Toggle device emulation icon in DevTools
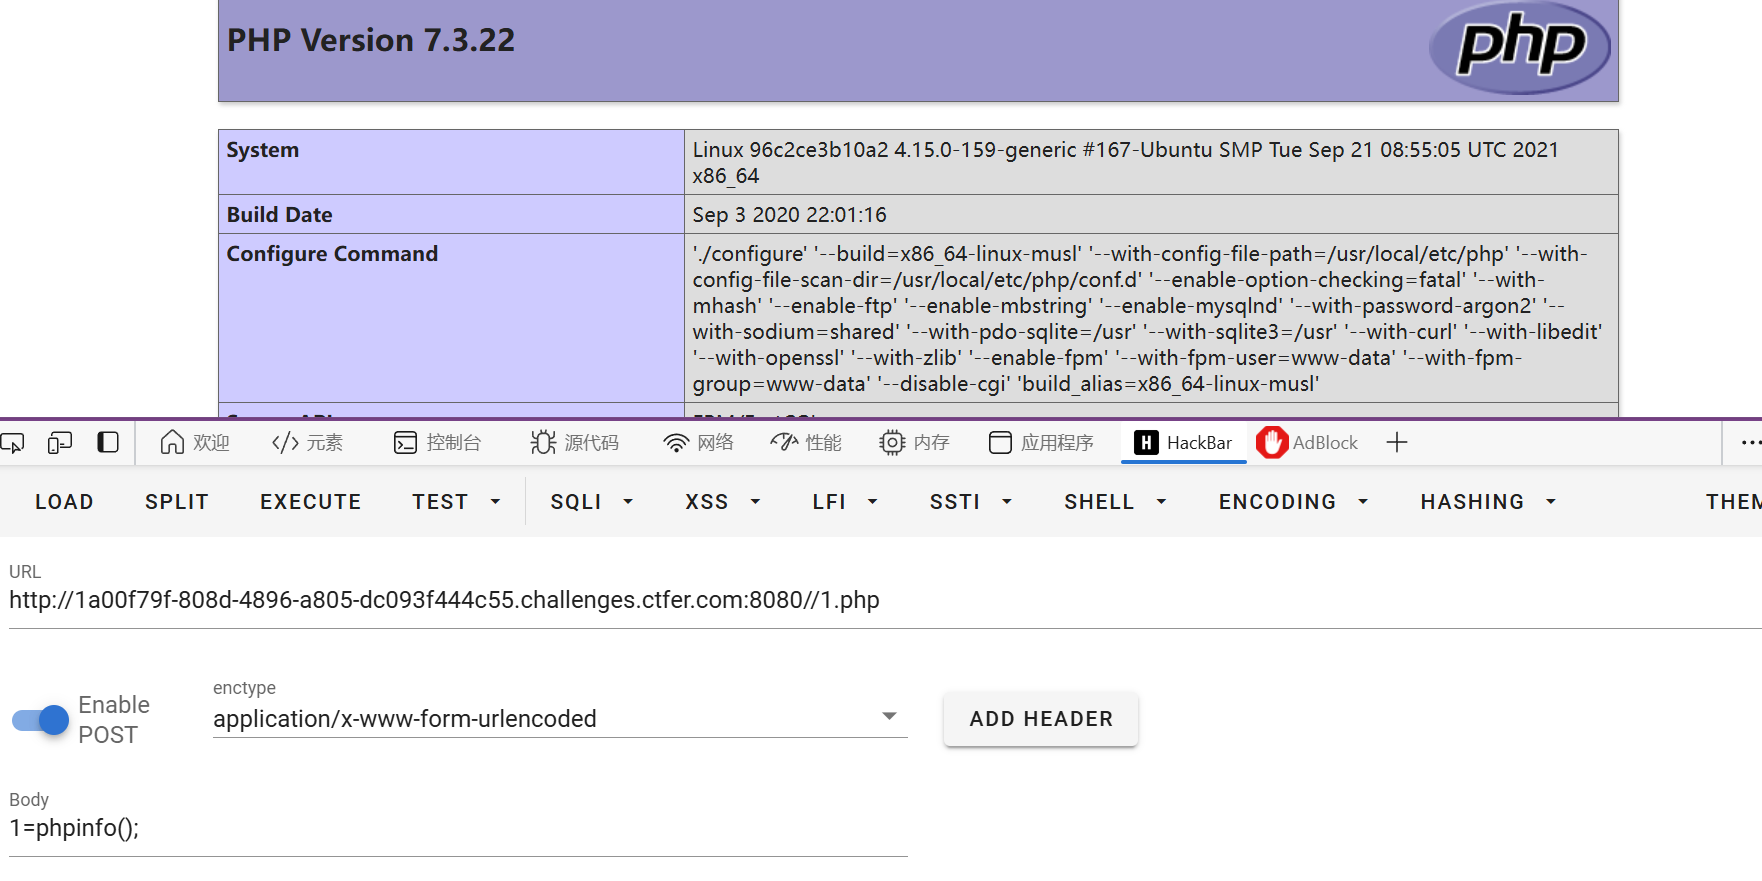Screen dimensions: 1762x881 (x=60, y=442)
